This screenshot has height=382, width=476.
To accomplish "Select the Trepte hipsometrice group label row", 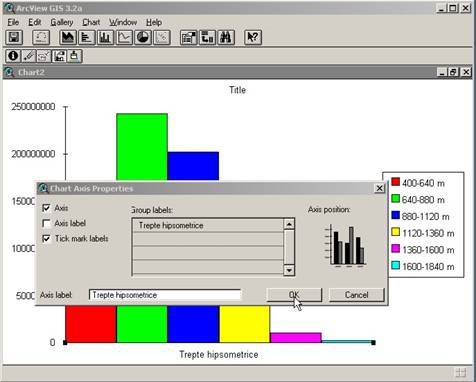I will 208,225.
